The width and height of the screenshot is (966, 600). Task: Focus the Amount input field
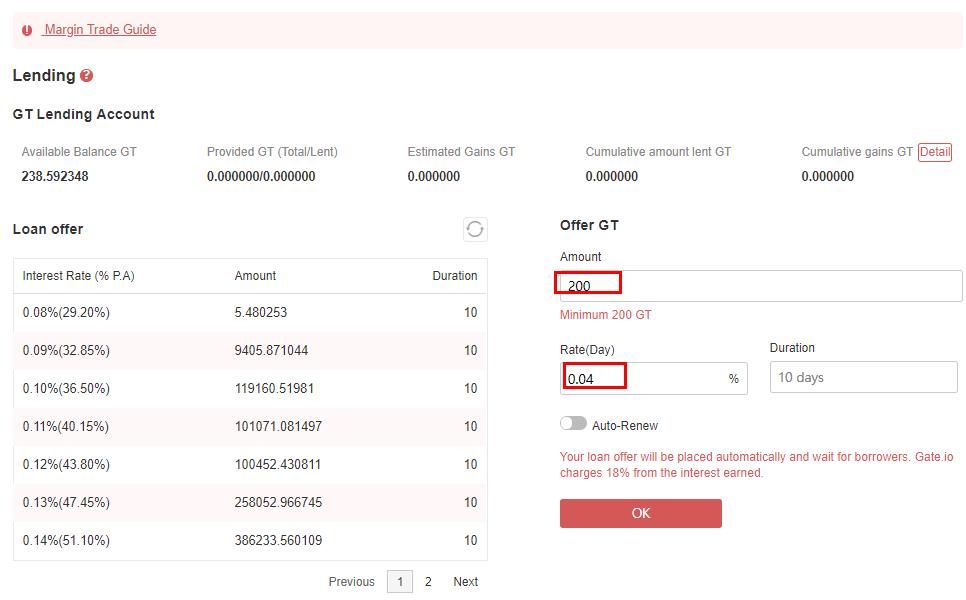click(x=761, y=286)
